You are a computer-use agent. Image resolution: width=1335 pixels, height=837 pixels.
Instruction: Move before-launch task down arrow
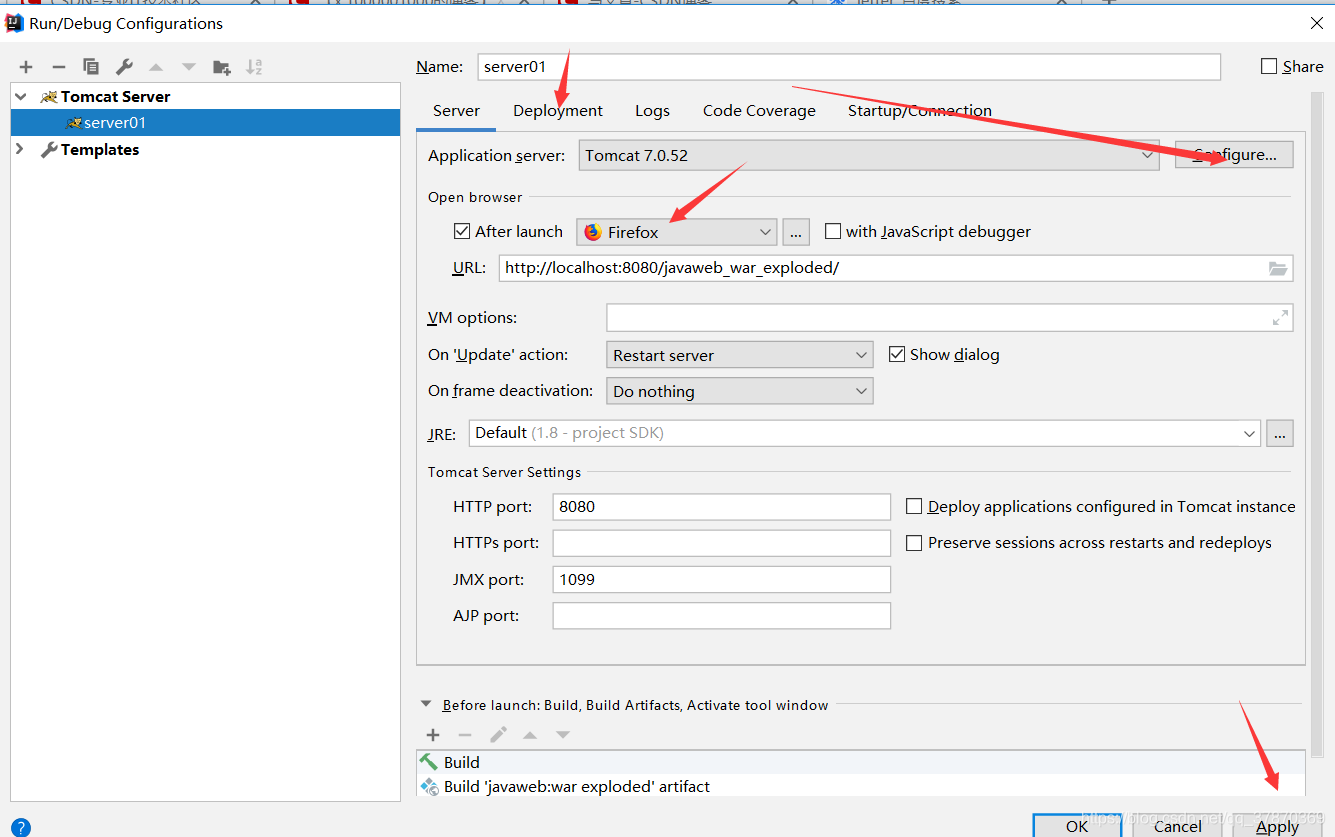click(x=563, y=735)
